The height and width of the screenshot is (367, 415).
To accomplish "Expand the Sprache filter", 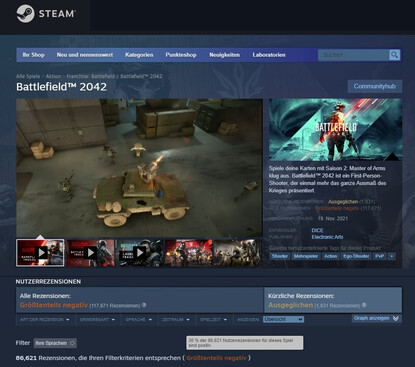I will click(x=139, y=319).
